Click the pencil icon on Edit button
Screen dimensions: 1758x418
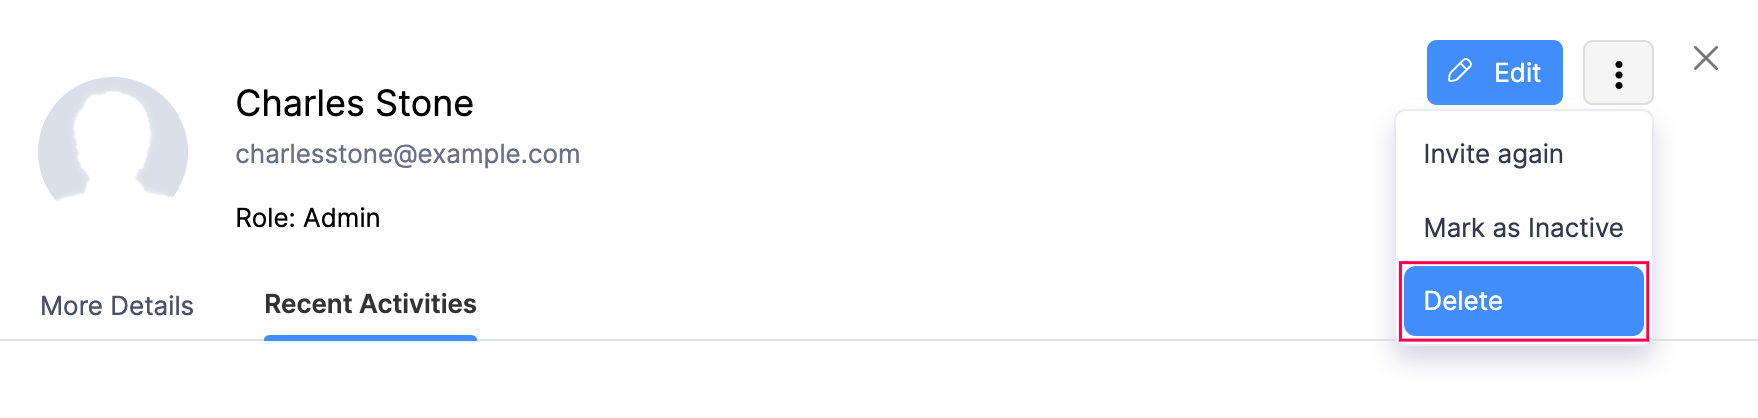pos(1460,71)
